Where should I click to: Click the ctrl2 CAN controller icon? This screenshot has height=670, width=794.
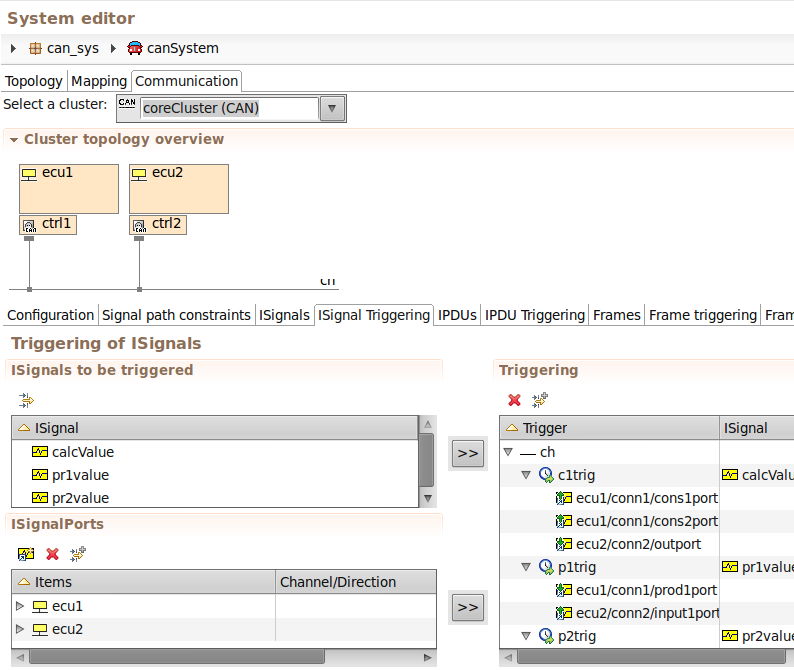pyautogui.click(x=139, y=225)
